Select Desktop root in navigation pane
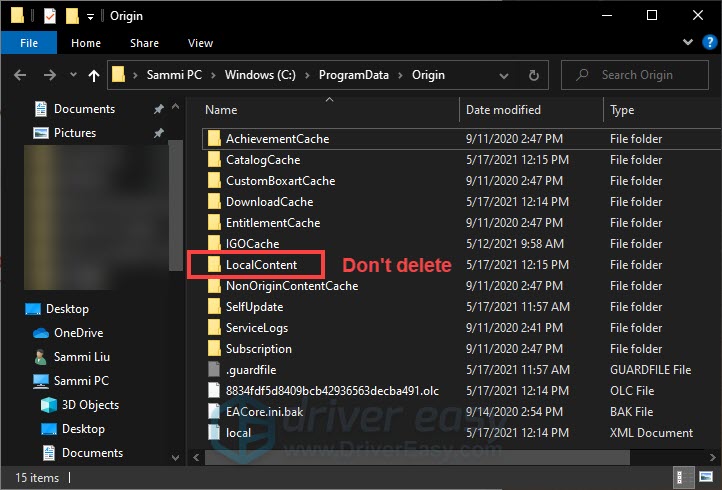Viewport: 722px width, 490px height. click(x=67, y=309)
